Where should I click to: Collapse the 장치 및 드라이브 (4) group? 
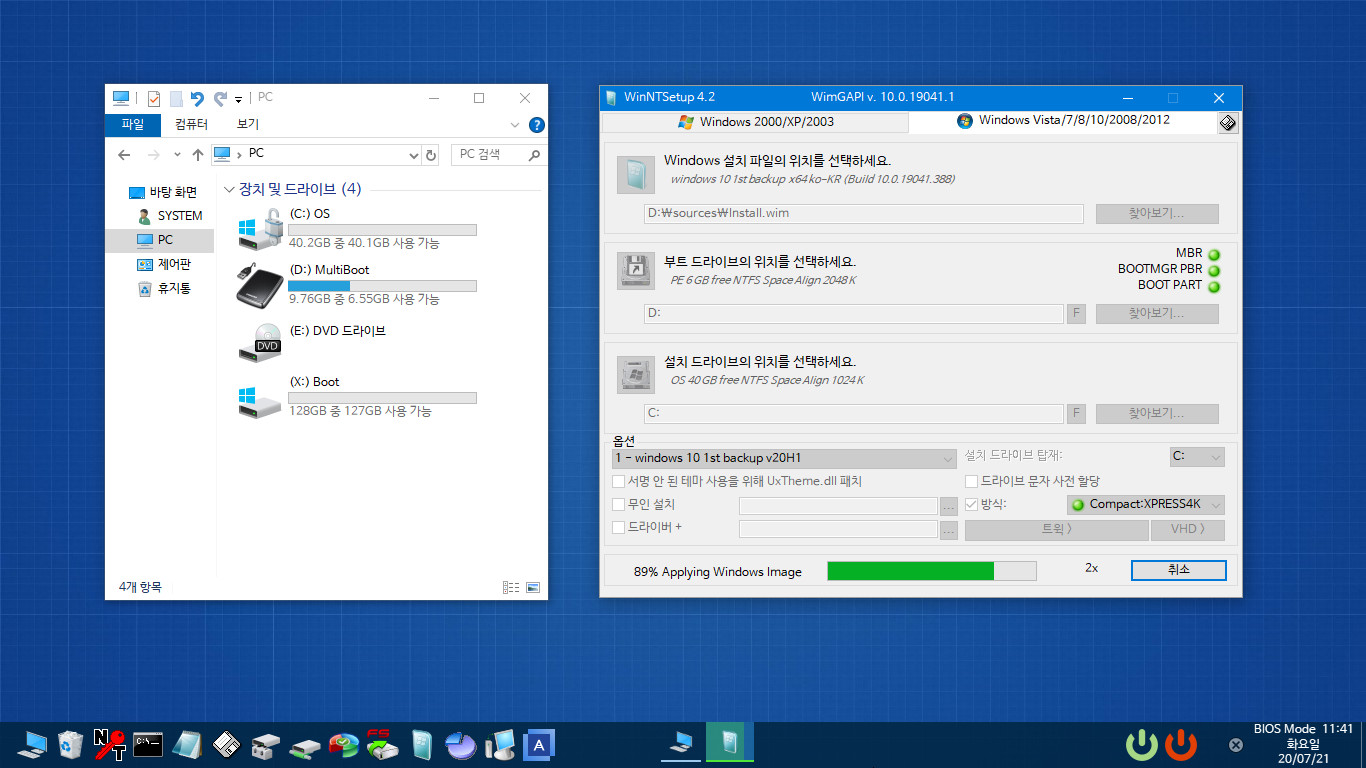[230, 189]
